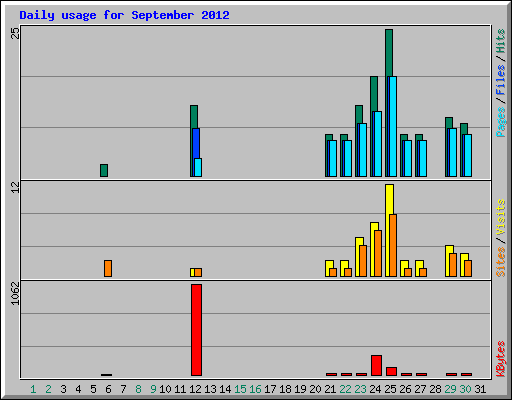Select day label 6 on the axis
The image size is (512, 400).
[108, 389]
